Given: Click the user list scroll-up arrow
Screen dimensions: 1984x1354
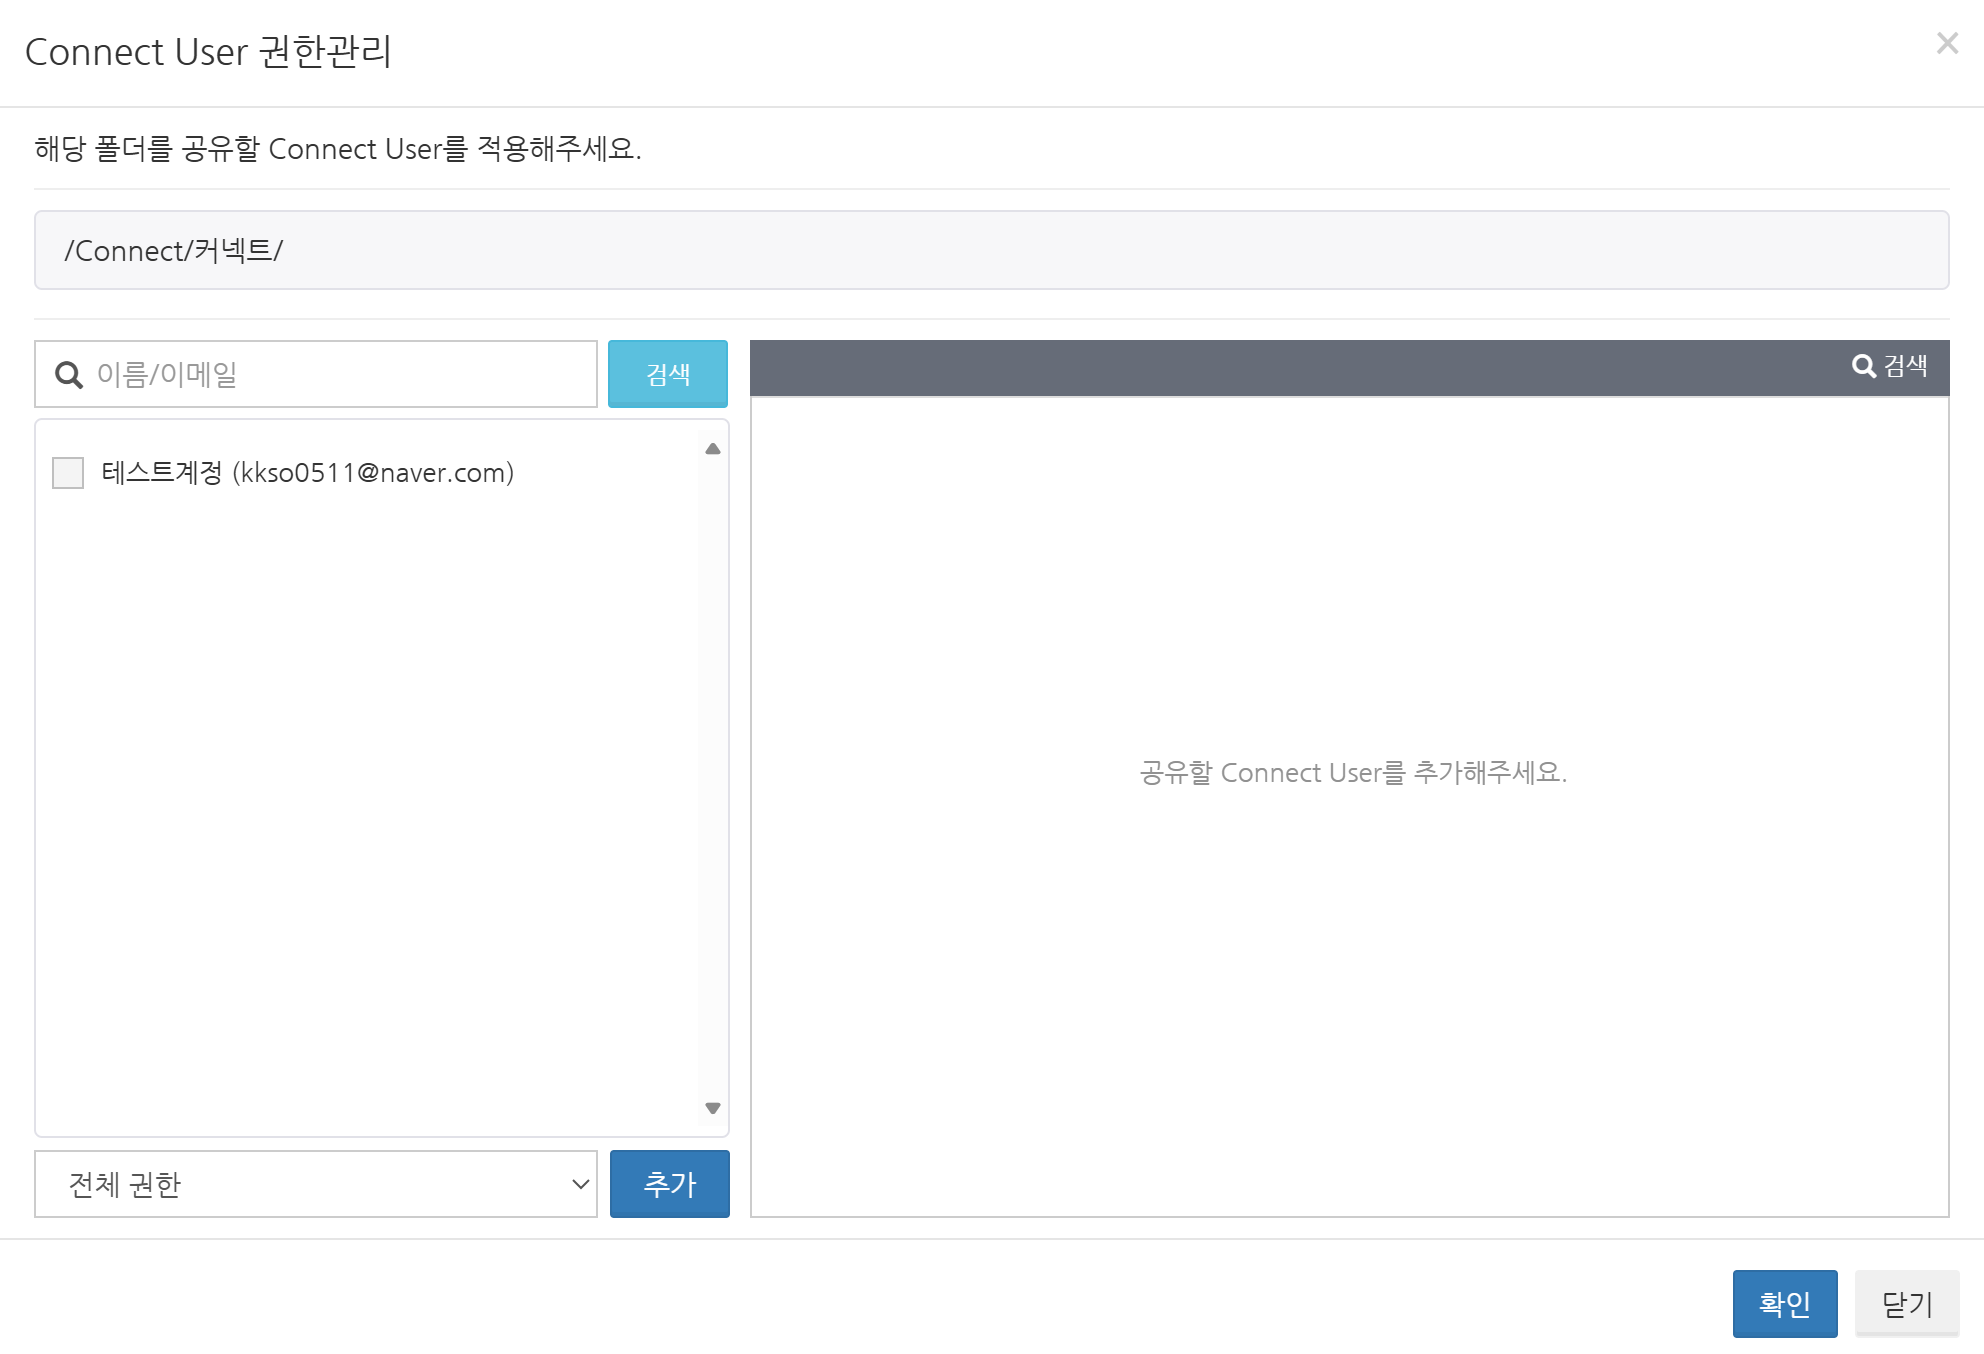Looking at the screenshot, I should click(x=712, y=449).
